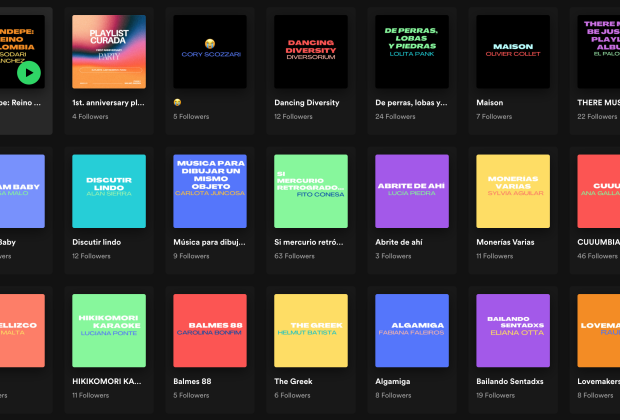
Task: Click The Greek yellow playlist cover
Action: (311, 330)
